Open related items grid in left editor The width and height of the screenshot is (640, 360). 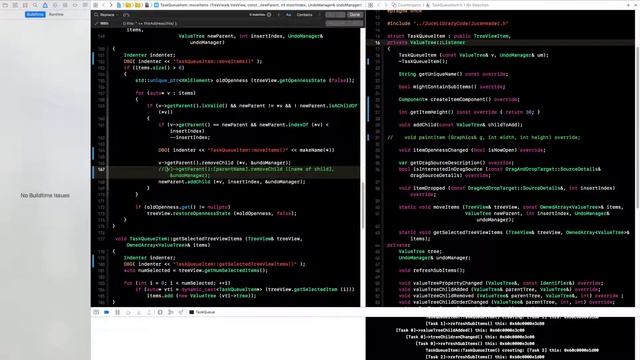[x=96, y=5]
